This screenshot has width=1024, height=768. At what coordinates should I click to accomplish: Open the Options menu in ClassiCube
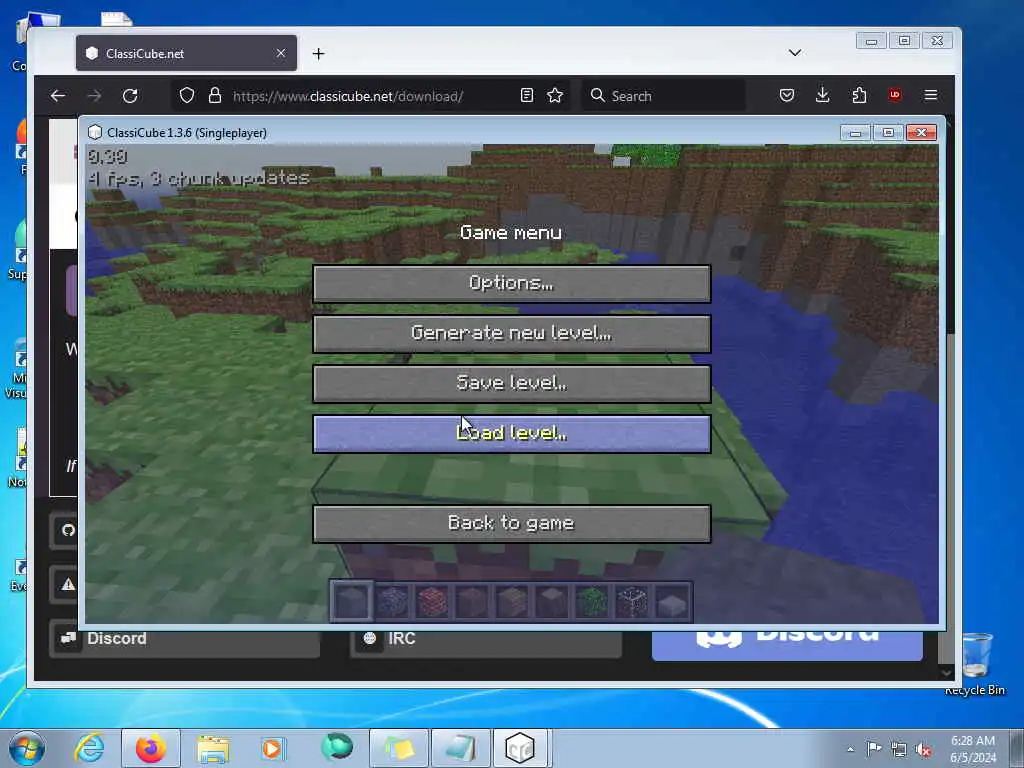(x=511, y=283)
